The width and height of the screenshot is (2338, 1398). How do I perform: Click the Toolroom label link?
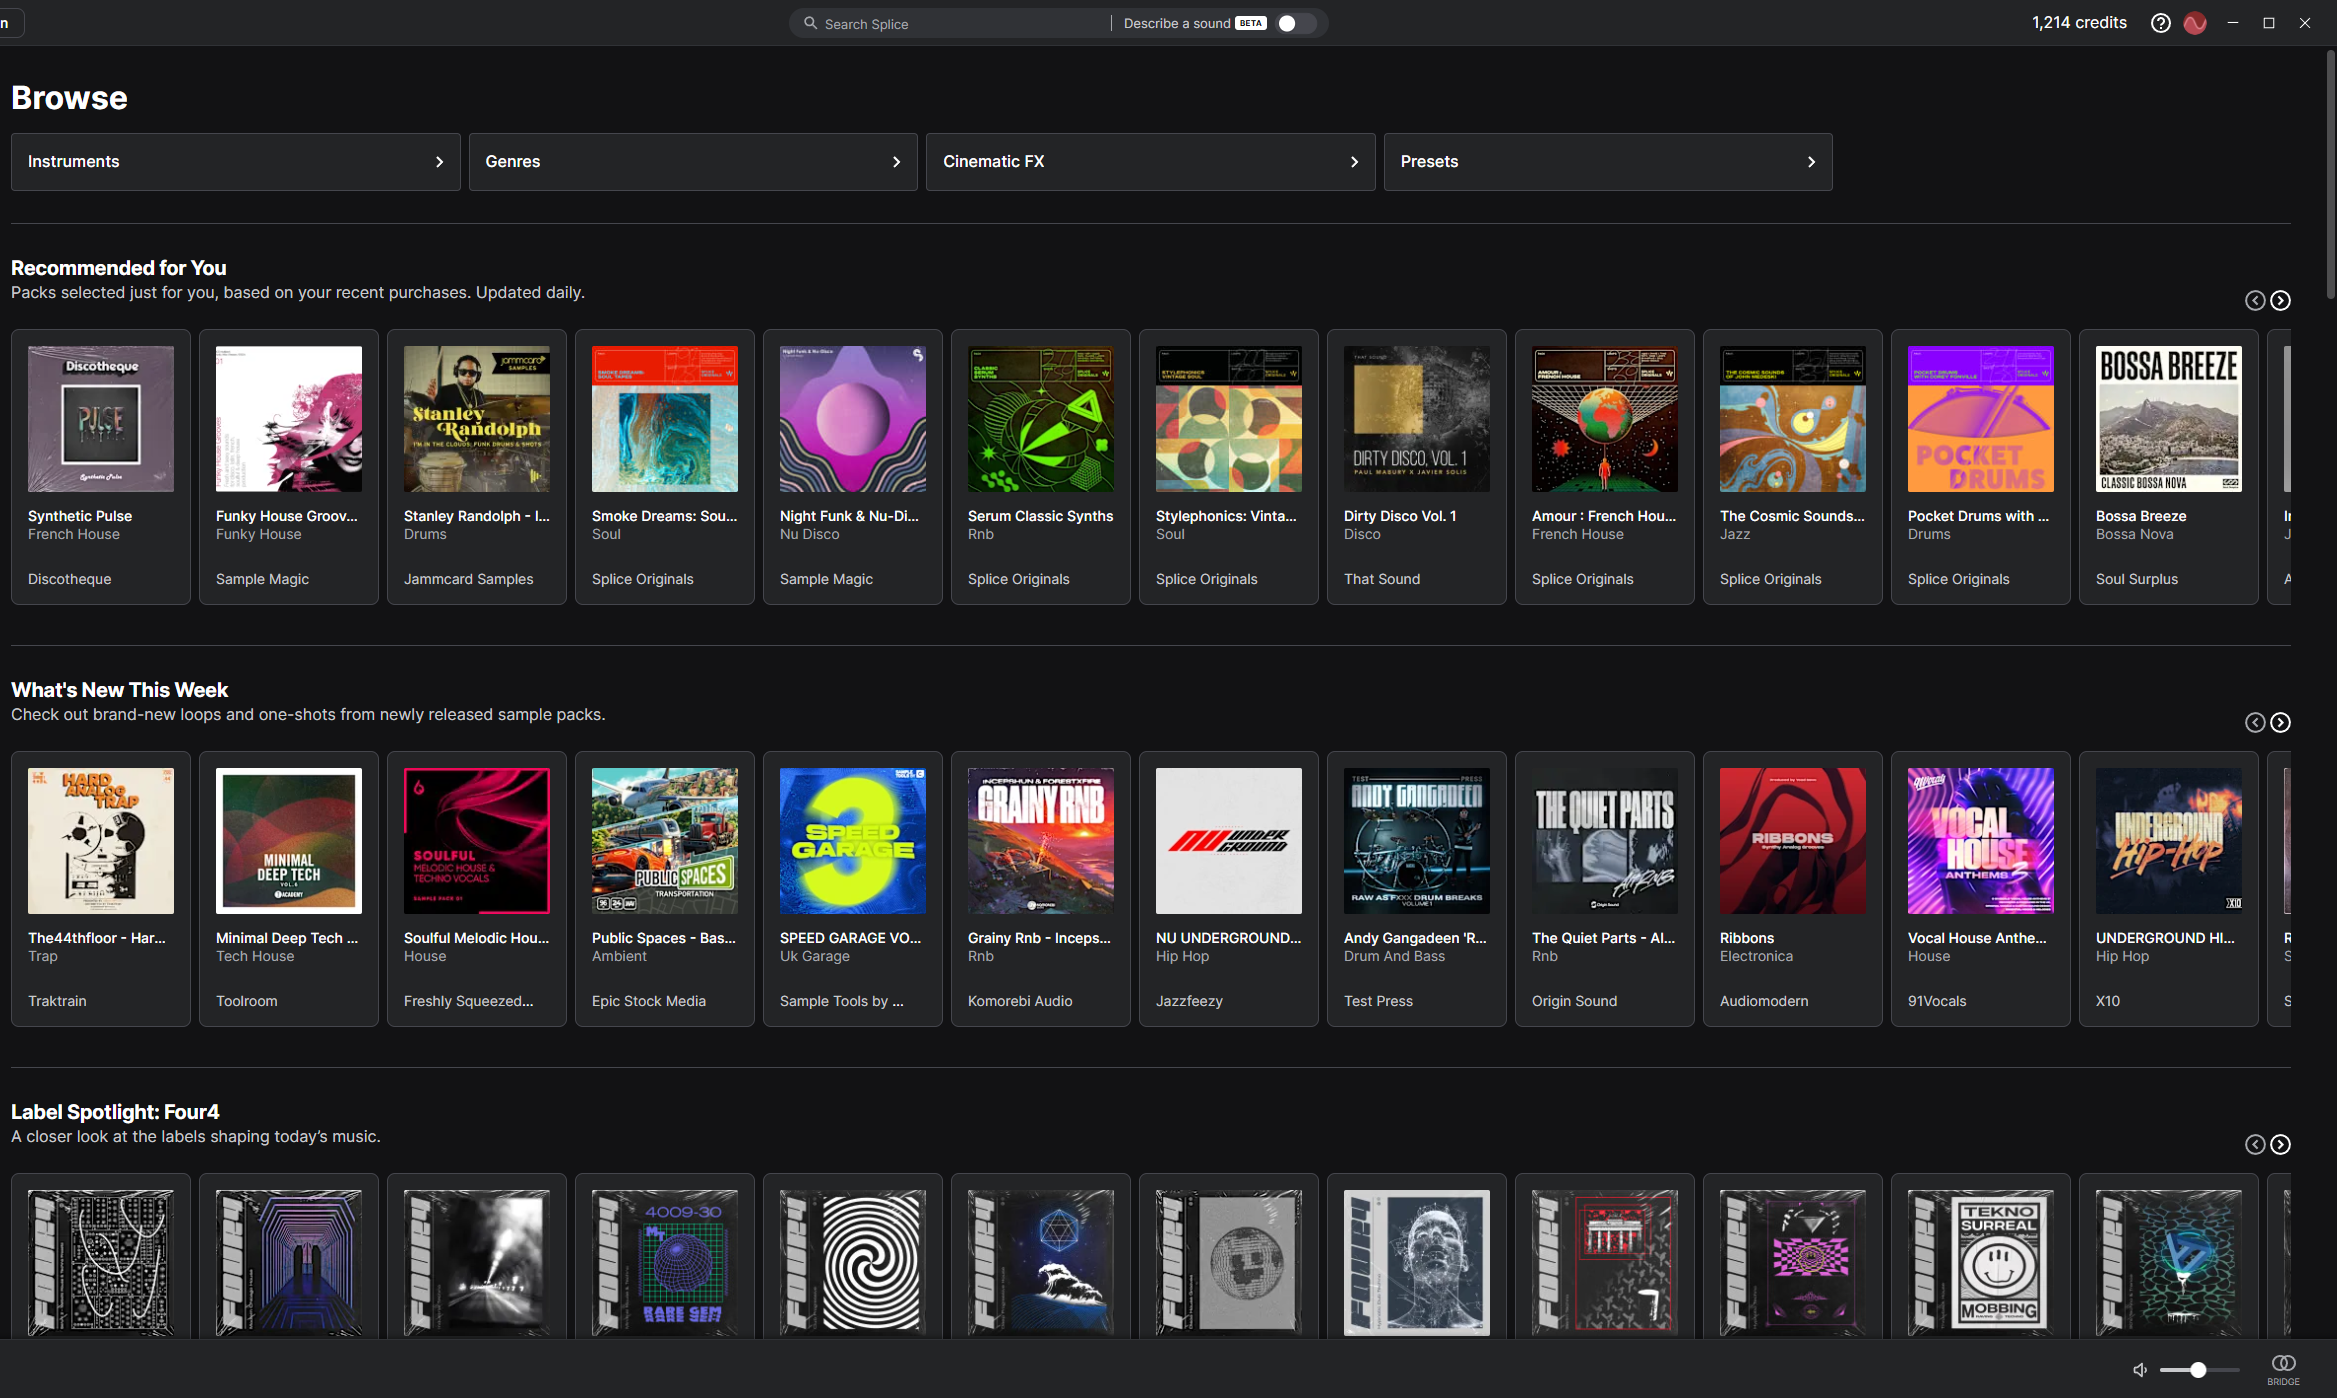(x=247, y=1001)
